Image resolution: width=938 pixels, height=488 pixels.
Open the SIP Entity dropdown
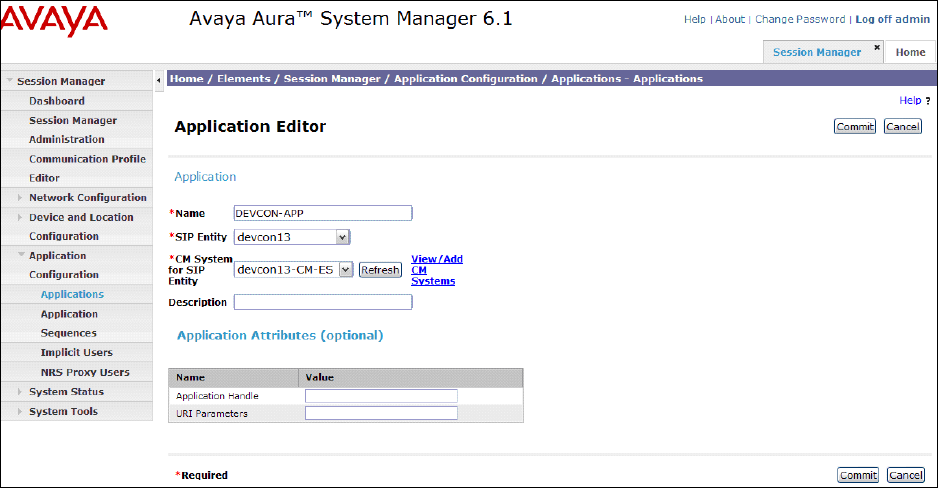point(342,237)
